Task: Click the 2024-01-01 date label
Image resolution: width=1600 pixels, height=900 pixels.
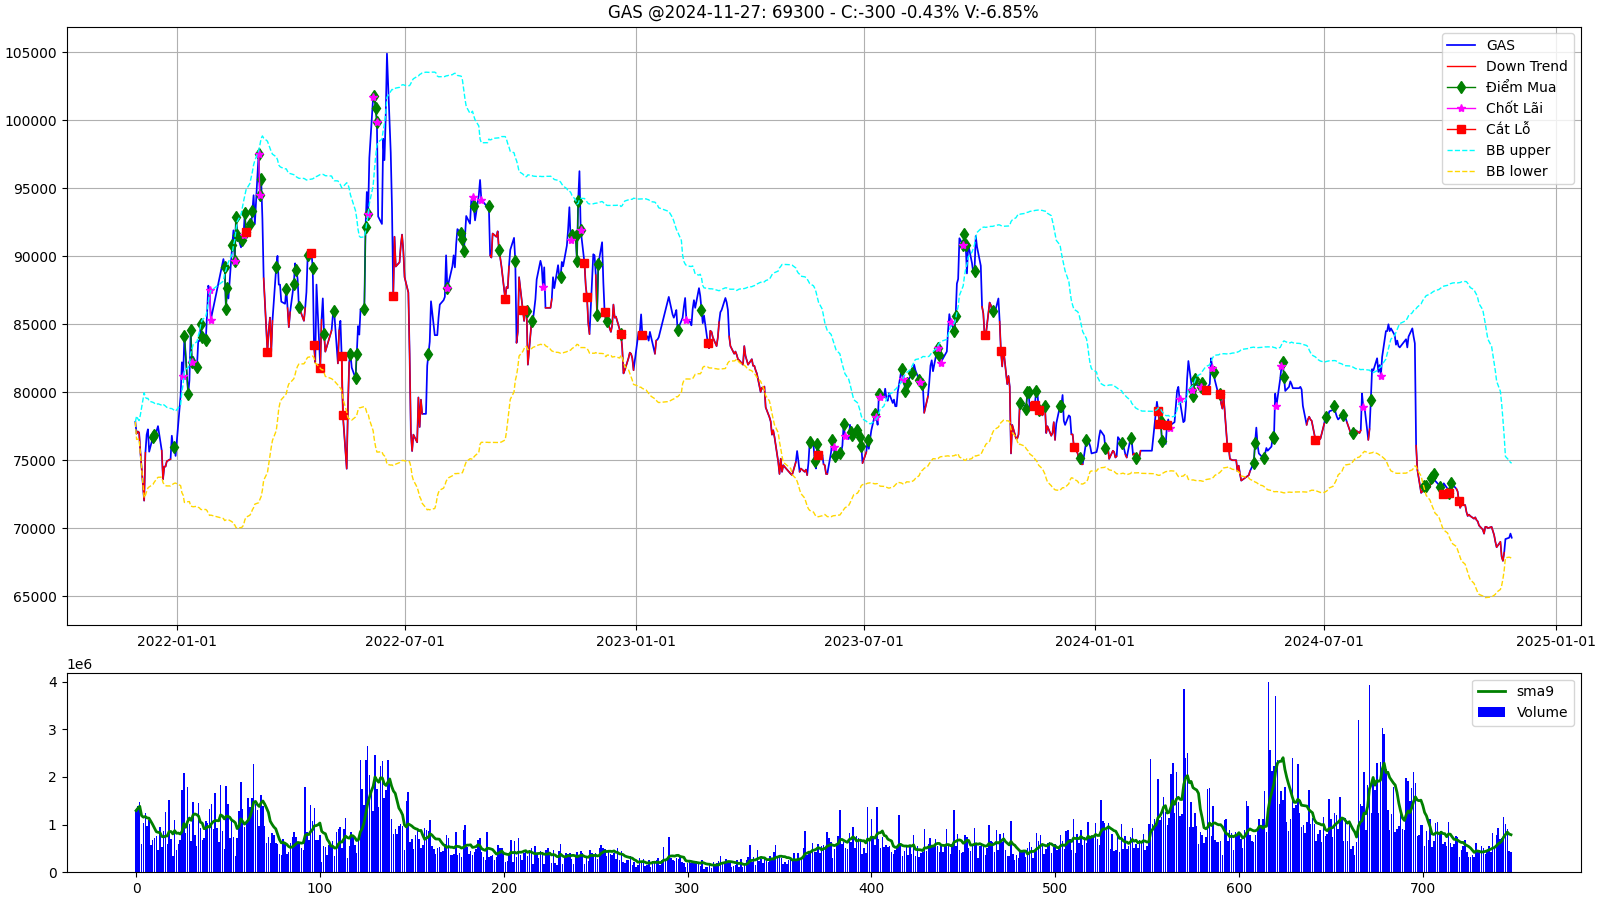Action: [1095, 641]
